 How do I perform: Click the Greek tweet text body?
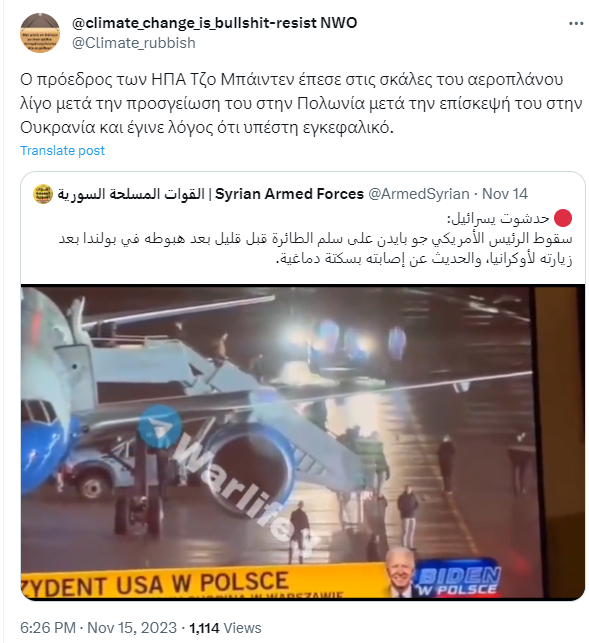301,103
